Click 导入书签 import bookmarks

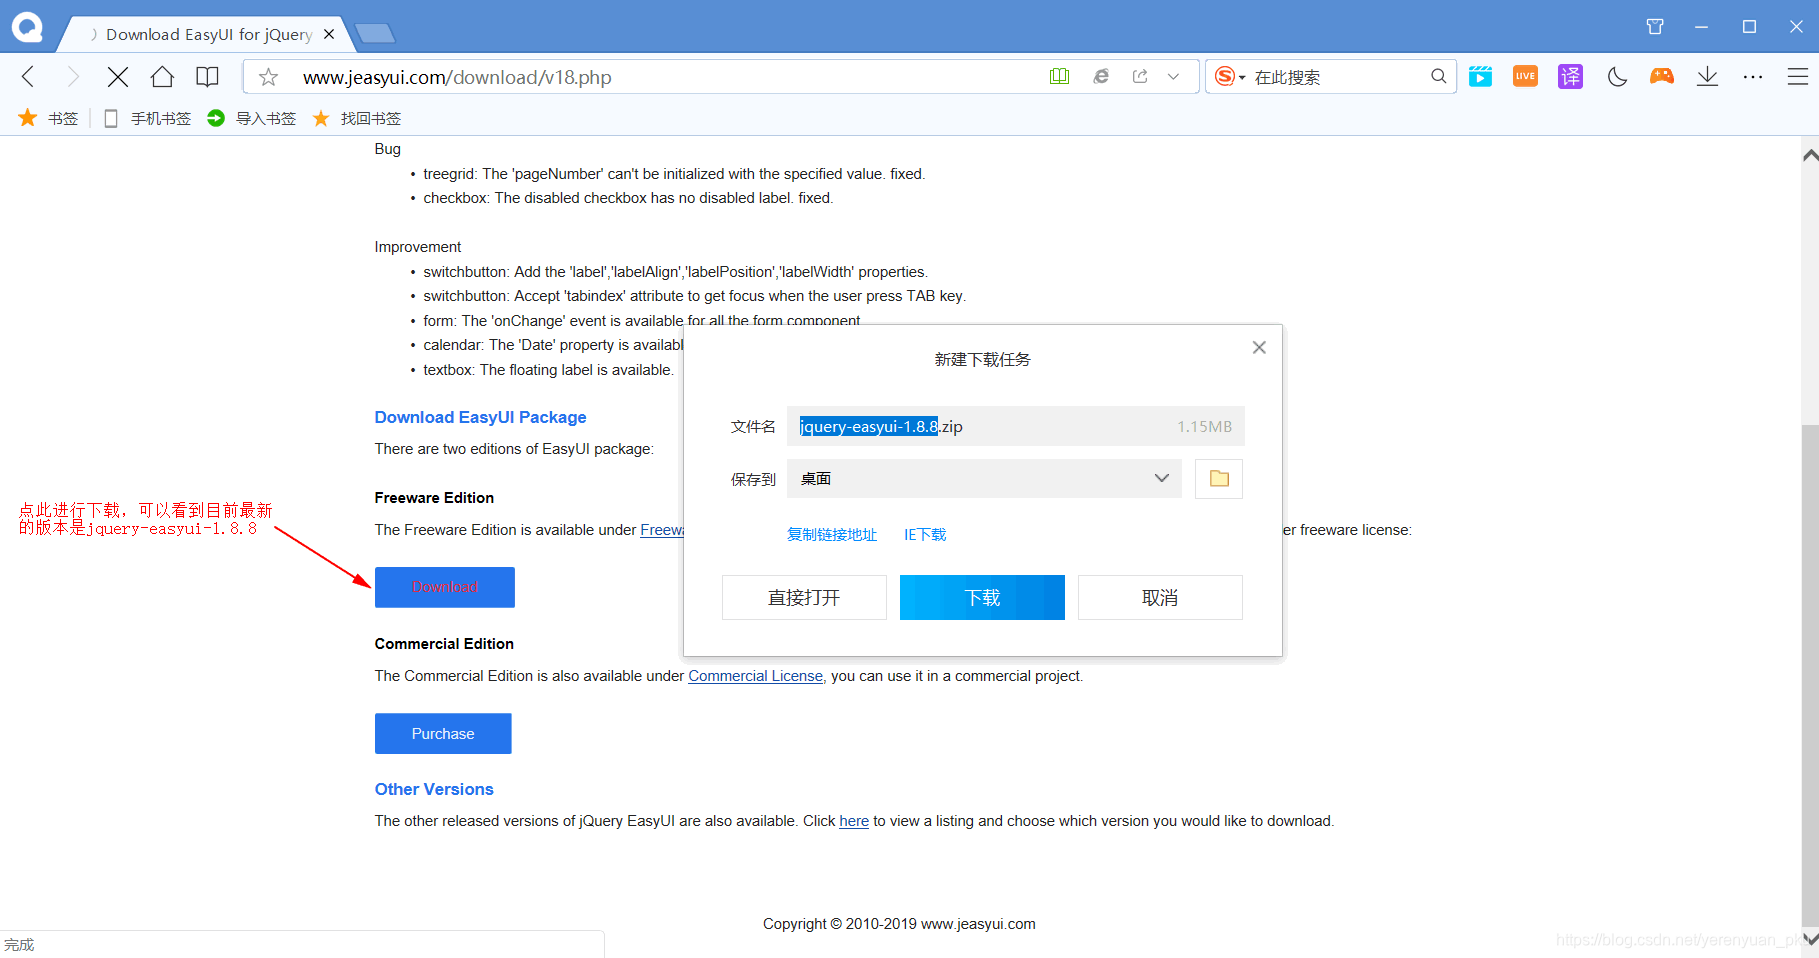pyautogui.click(x=251, y=118)
